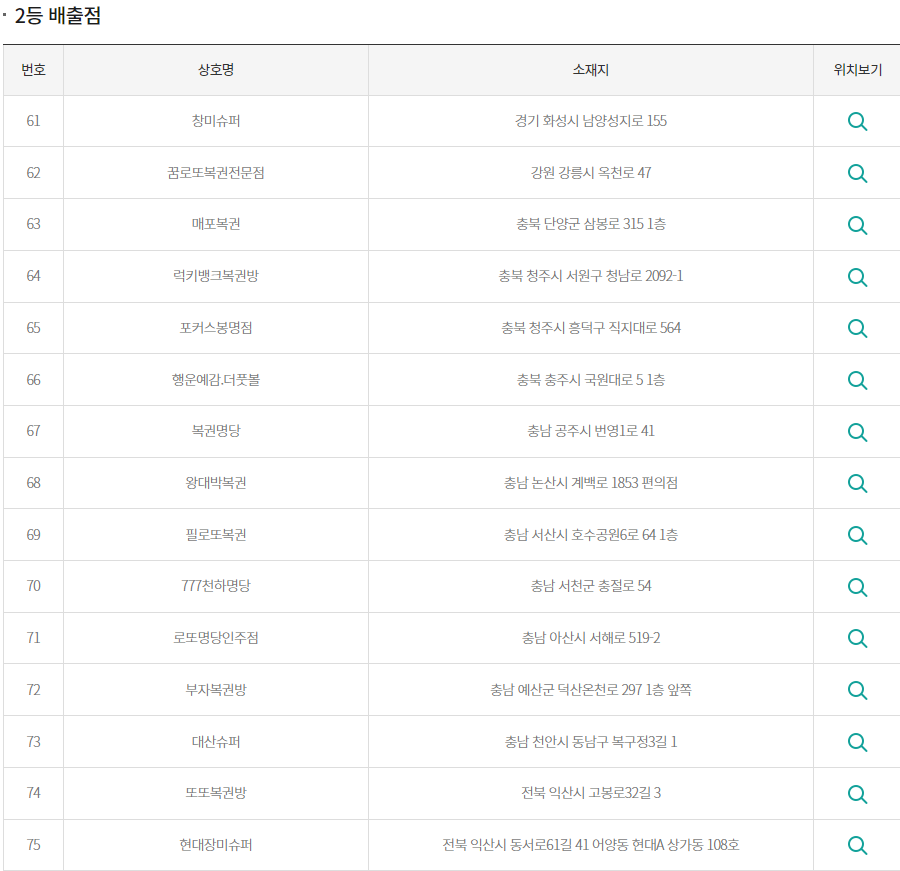Click location magnifier for 행운예감.더풋볼

point(857,380)
